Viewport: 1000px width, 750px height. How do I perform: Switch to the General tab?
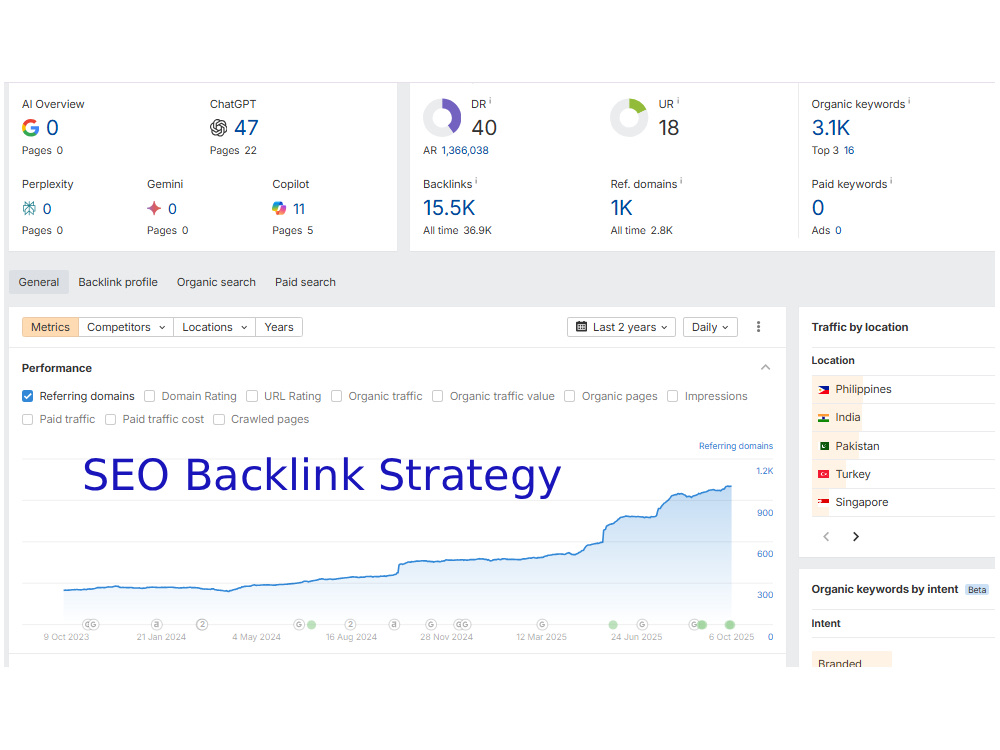point(39,282)
